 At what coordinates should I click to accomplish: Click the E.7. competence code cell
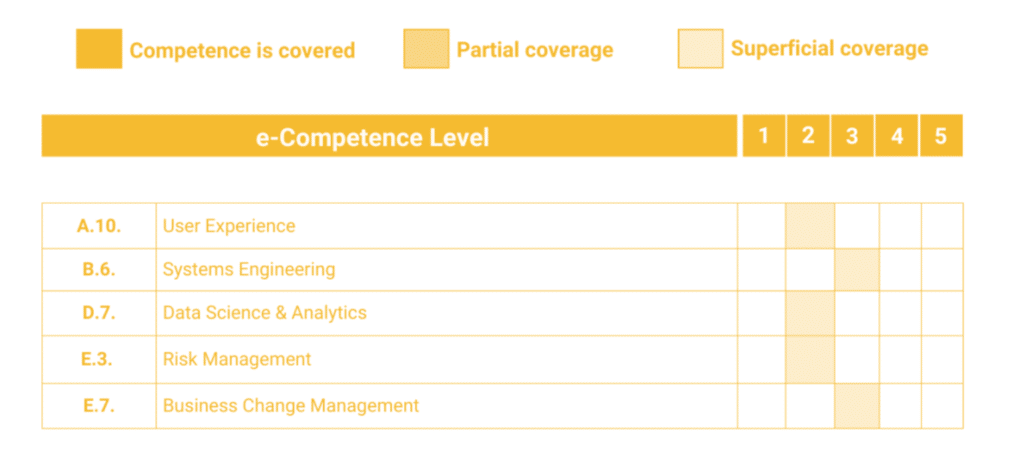[x=99, y=406]
